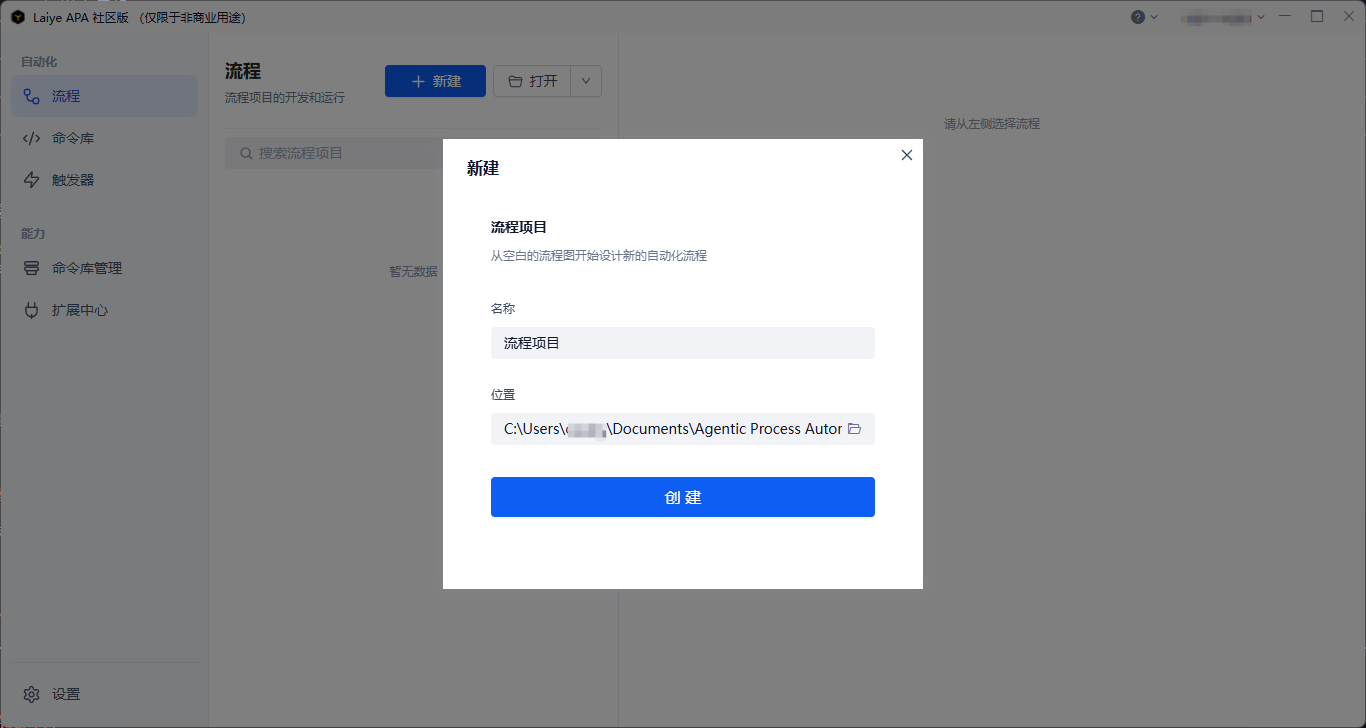Viewport: 1366px width, 728px height.
Task: Click the 打开 button
Action: point(532,81)
